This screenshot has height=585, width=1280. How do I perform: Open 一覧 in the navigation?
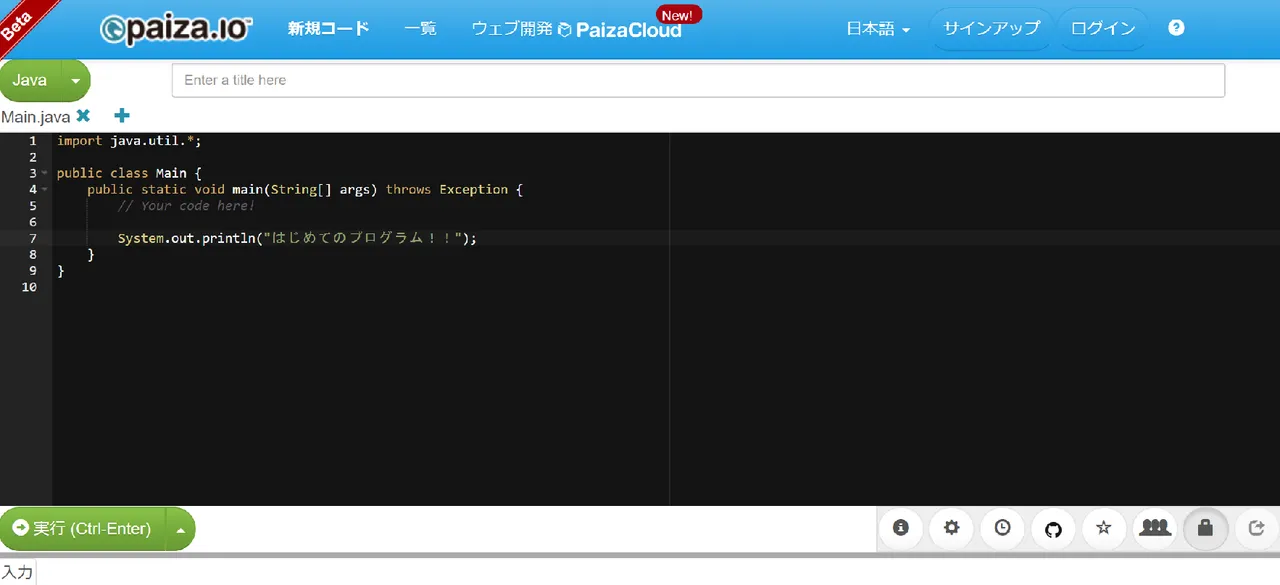pos(421,28)
